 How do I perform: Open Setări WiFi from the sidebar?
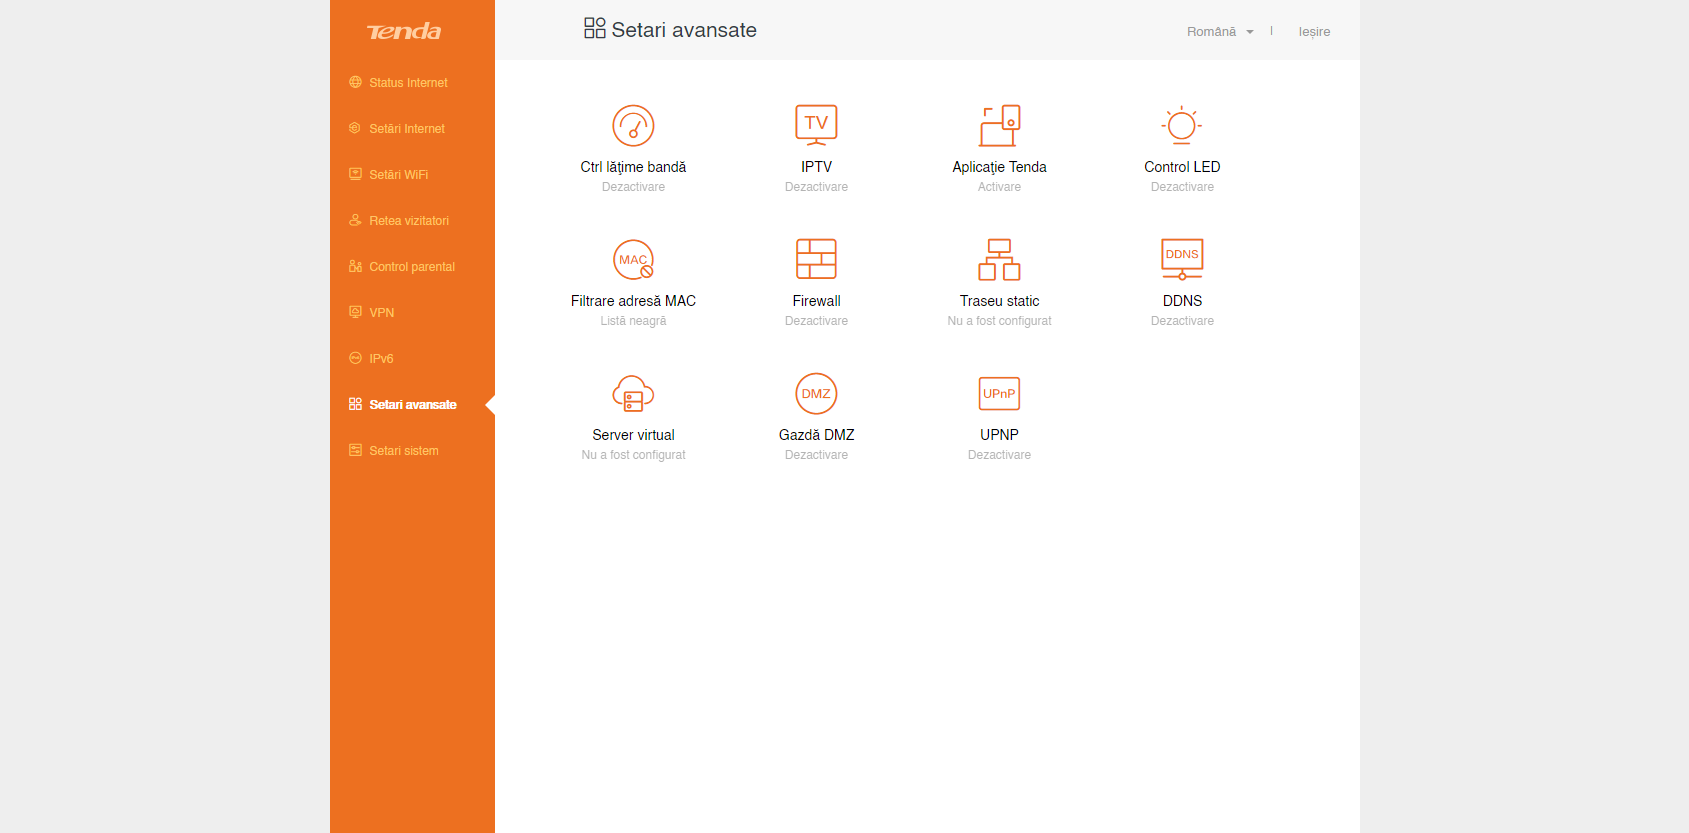(x=398, y=175)
